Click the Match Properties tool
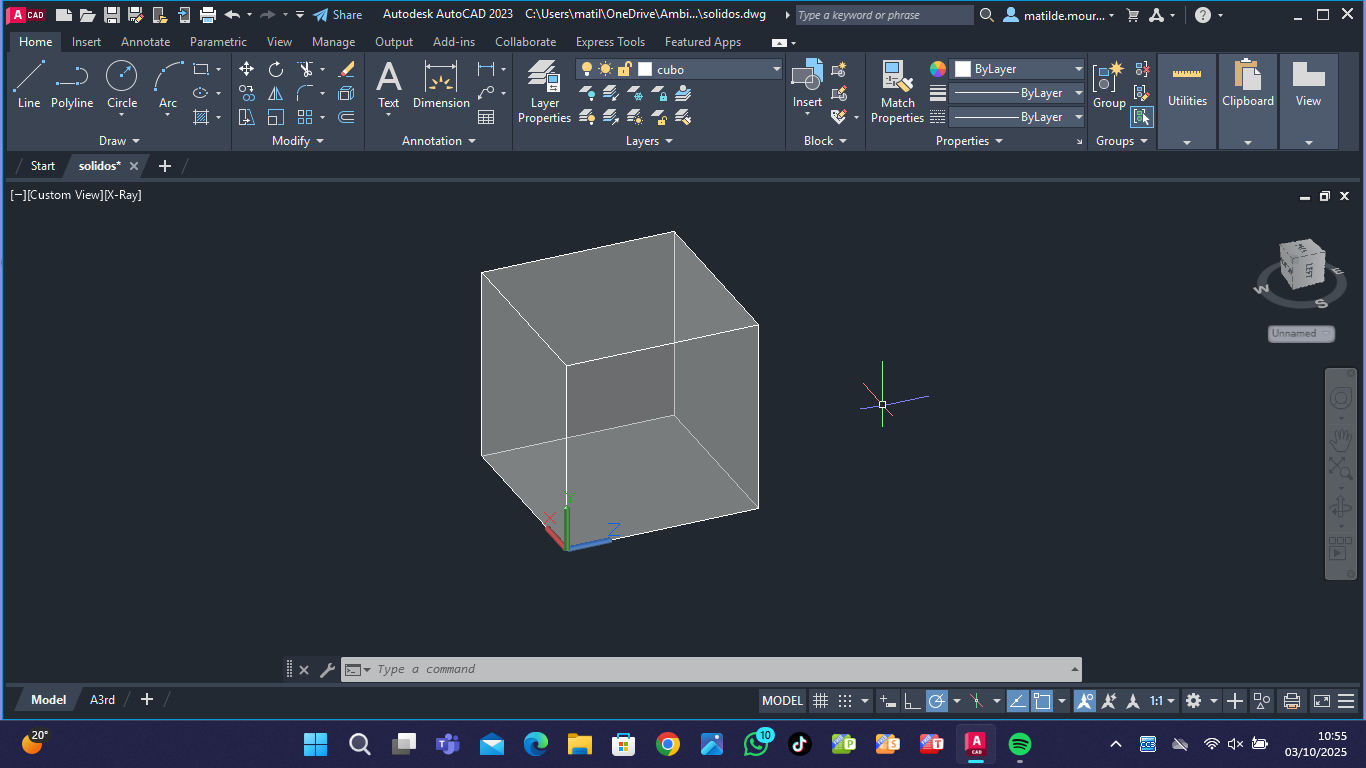Screen dimensions: 1366x768 [x=897, y=91]
